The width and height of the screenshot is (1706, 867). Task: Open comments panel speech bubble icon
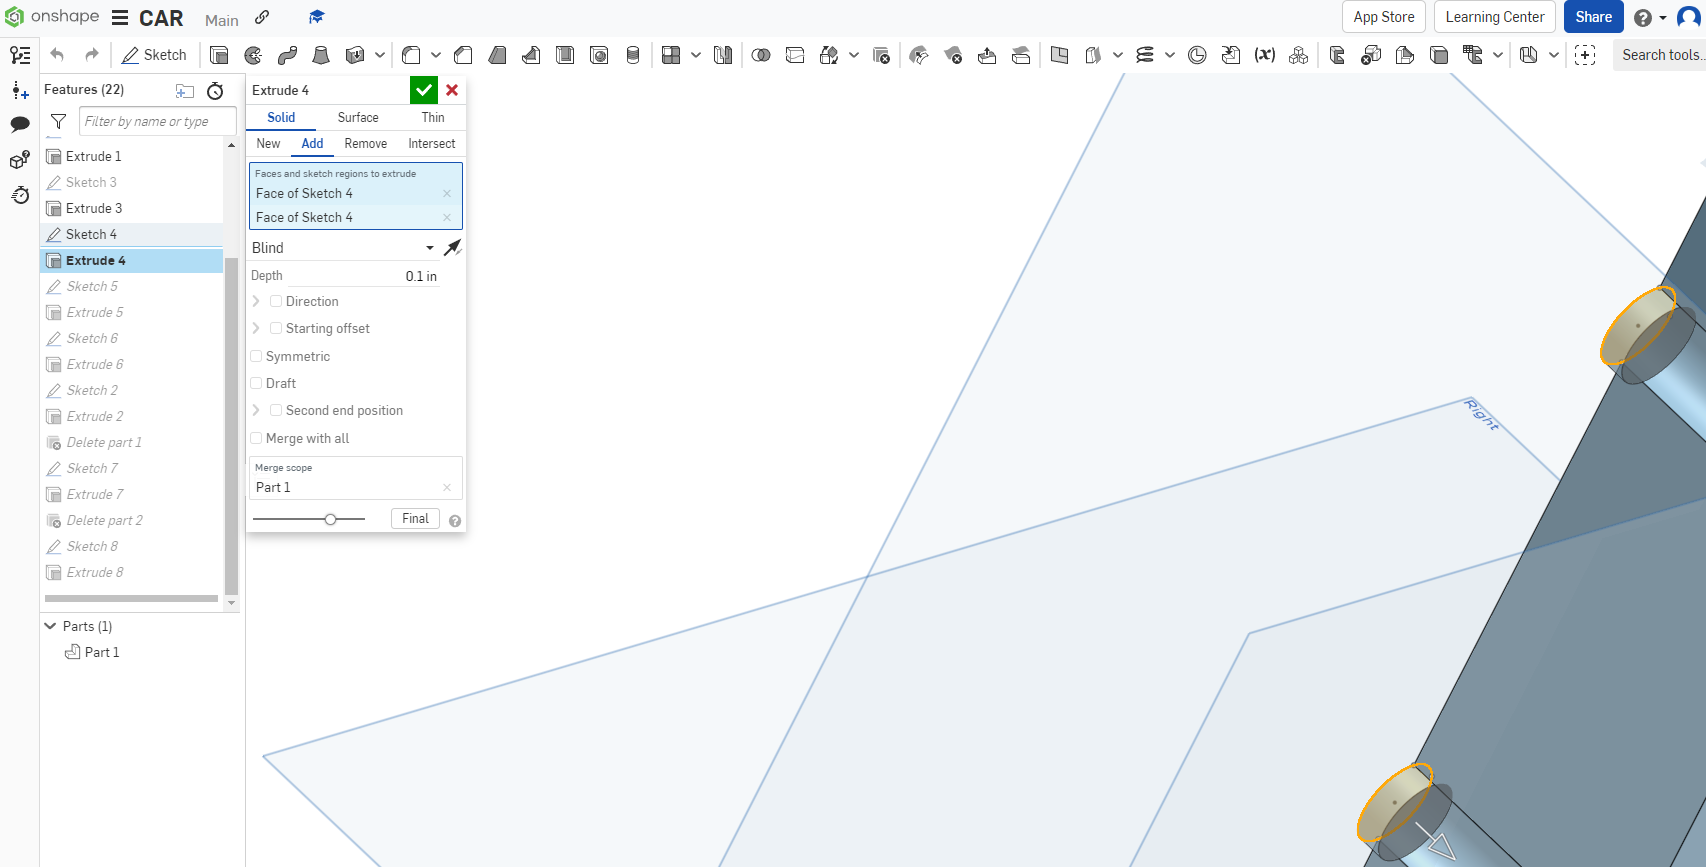coord(20,125)
